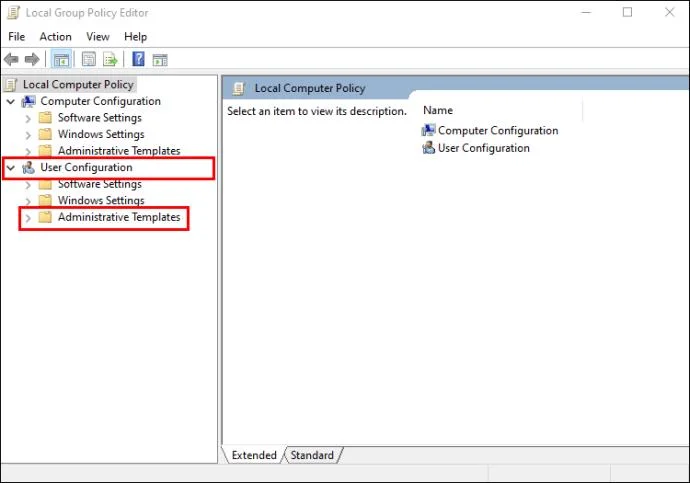Screen dimensions: 690x483
Task: Click Windows Settings folder icon under User Configuration
Action: coord(45,201)
